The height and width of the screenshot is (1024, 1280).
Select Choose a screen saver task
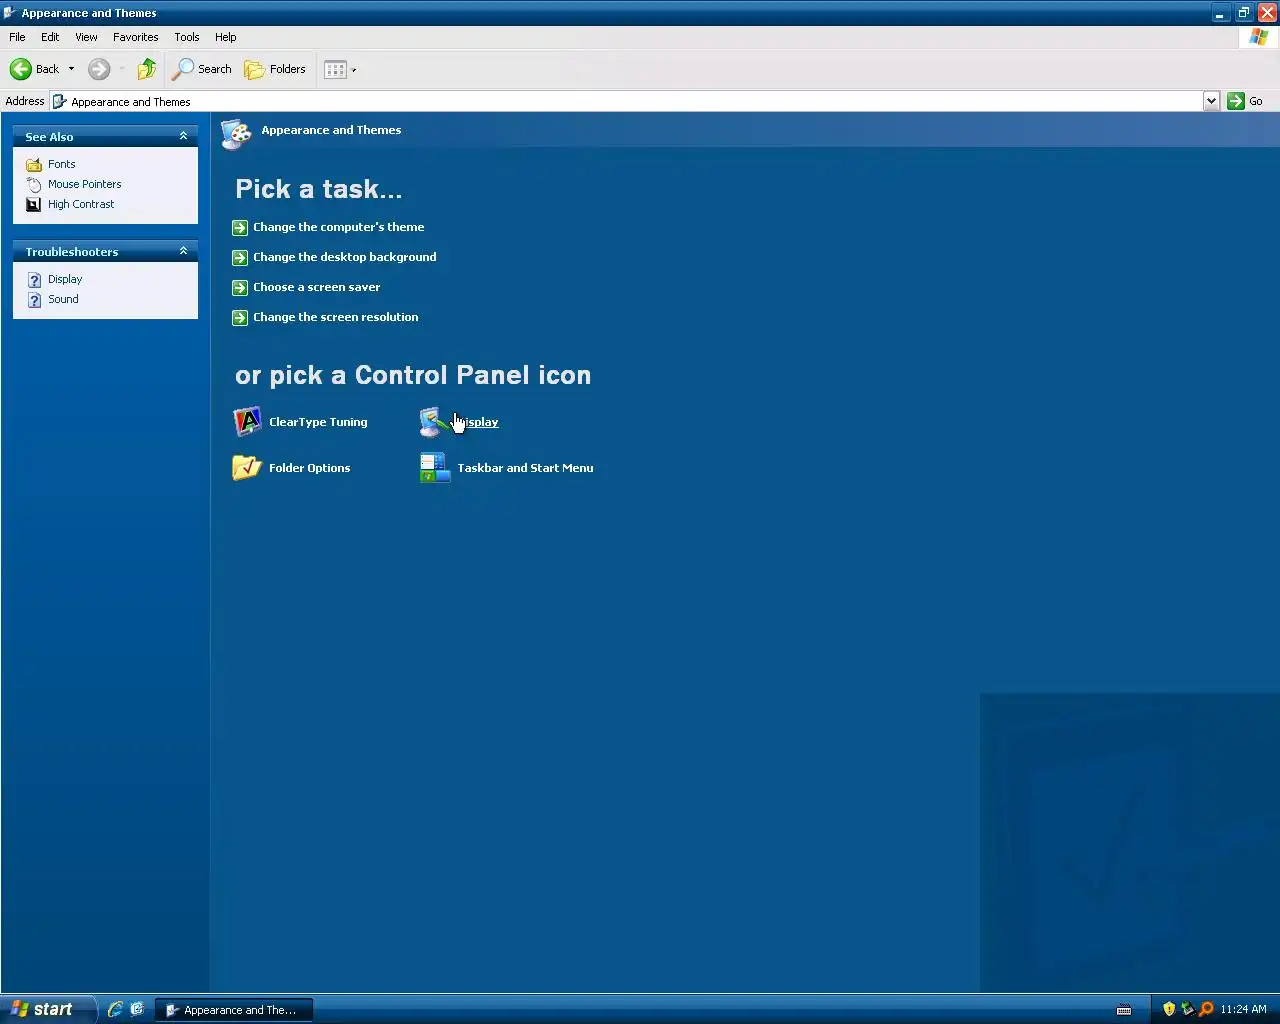316,287
